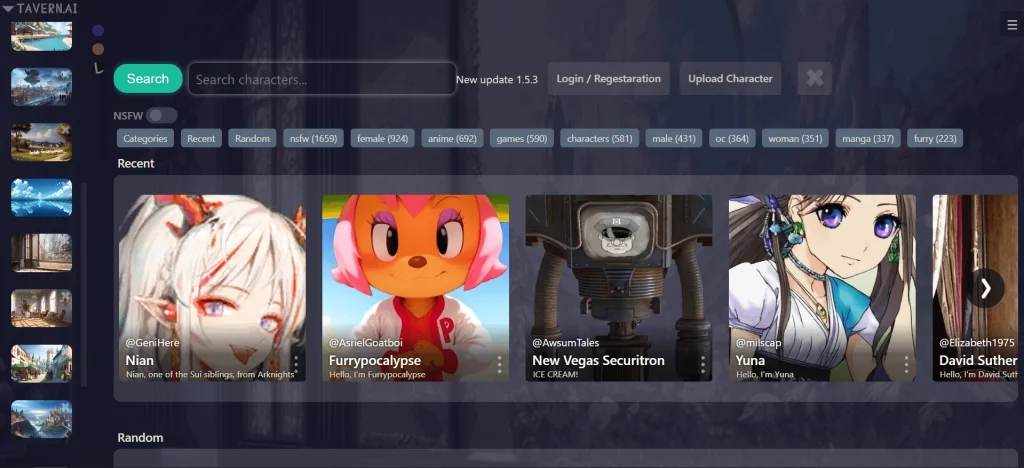Click the Recent section heading

coord(136,164)
